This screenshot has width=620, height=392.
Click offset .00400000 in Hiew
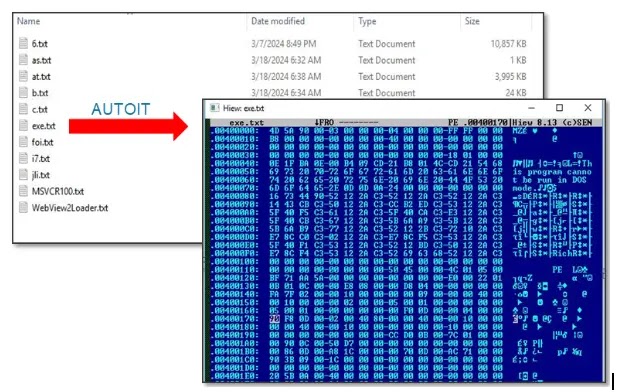click(234, 131)
